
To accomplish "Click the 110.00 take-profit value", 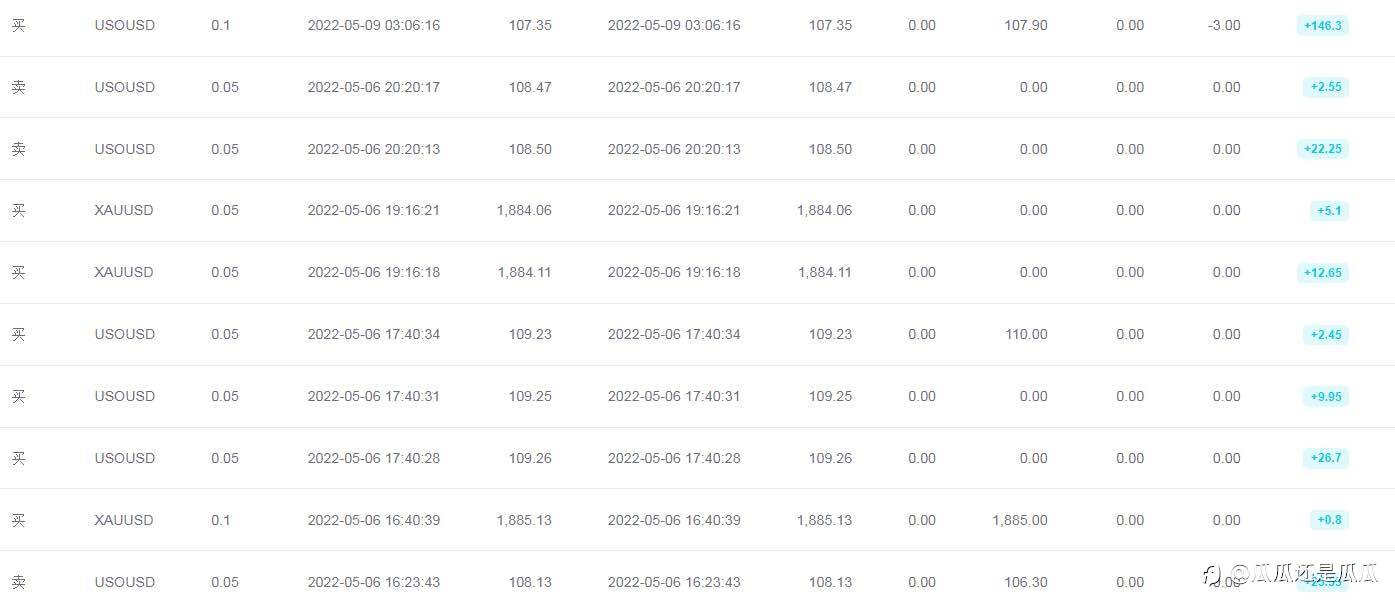I will click(x=1026, y=334).
